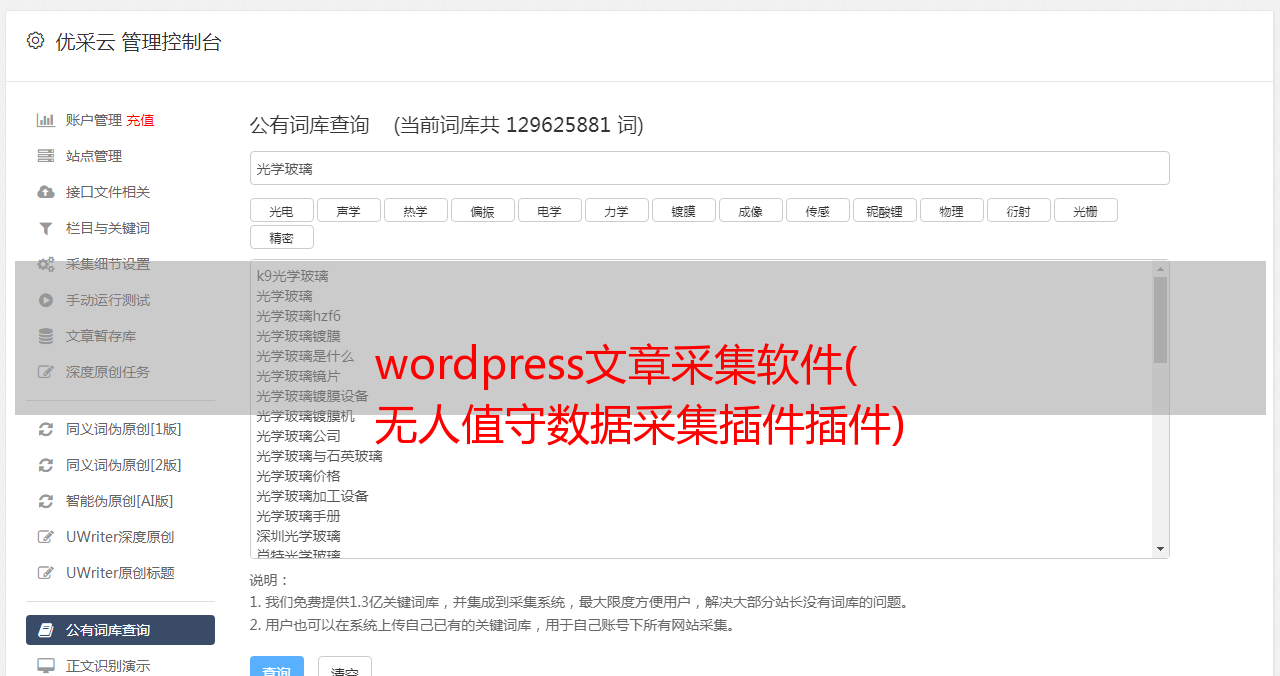Click the refresh icon for 同义词伪原创[1版]
1280x676 pixels.
pos(46,429)
